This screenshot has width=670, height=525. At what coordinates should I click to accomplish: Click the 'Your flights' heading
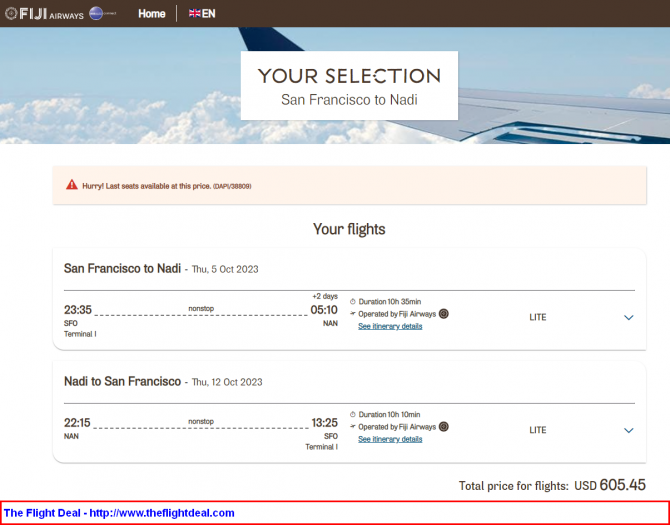point(349,229)
